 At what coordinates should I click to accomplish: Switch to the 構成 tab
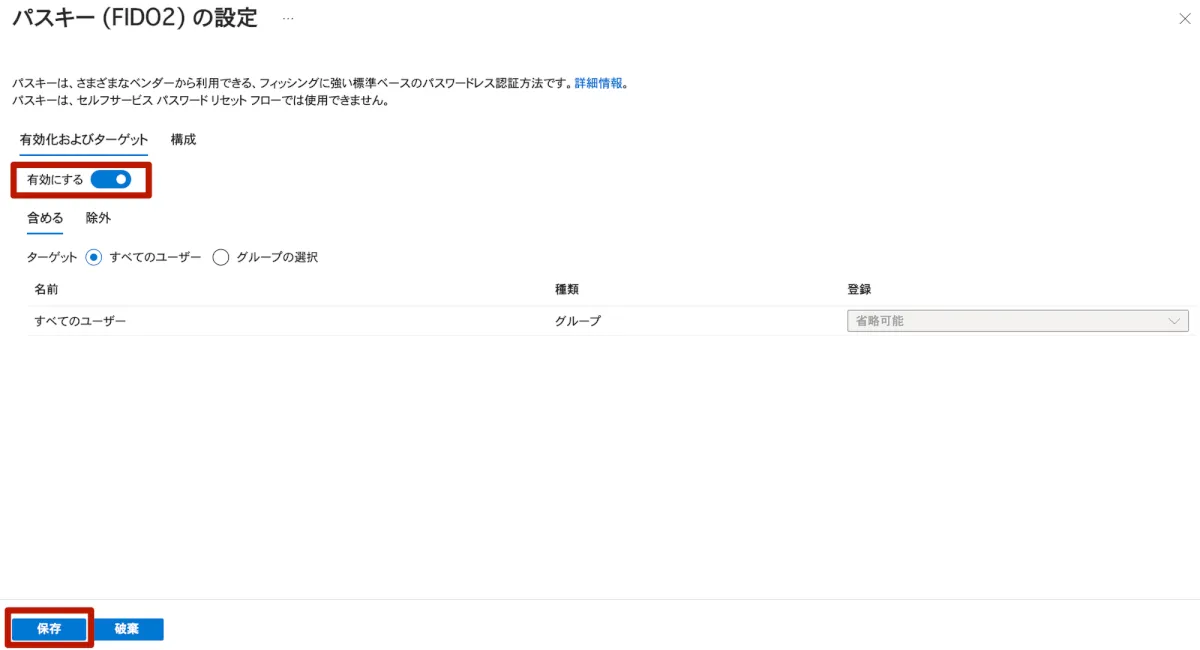point(183,140)
